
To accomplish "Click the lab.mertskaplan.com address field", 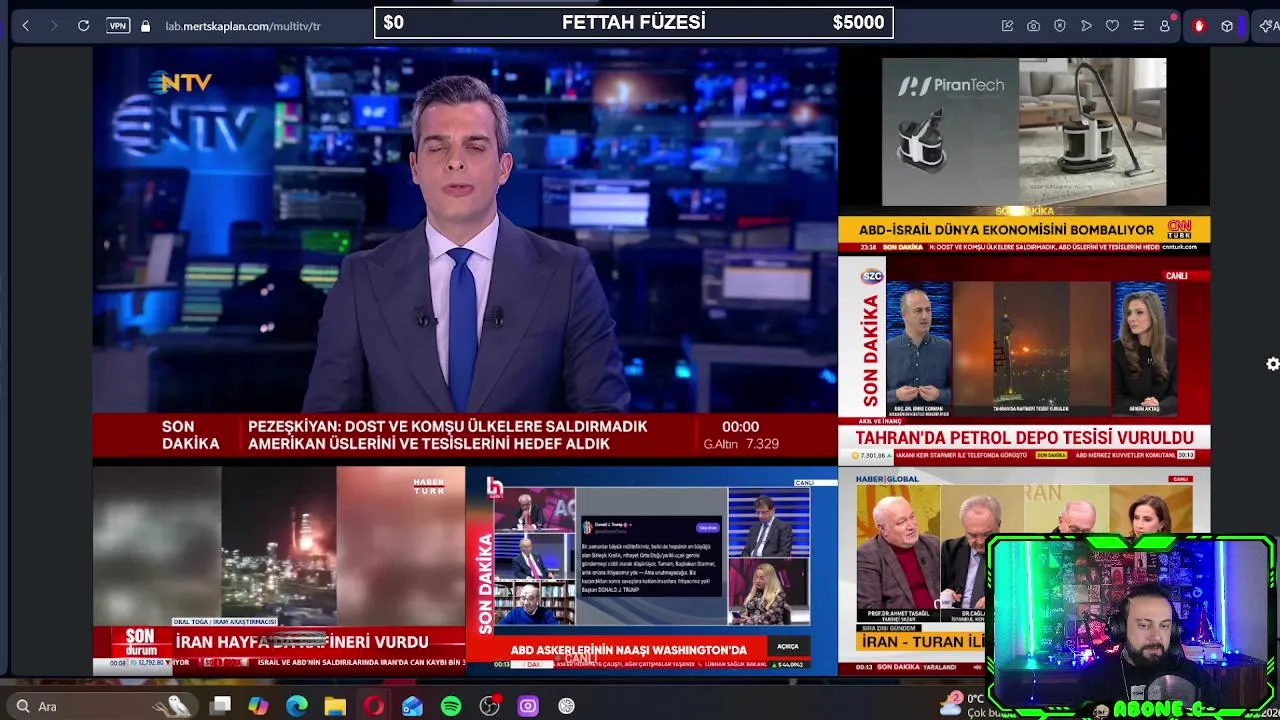I will click(x=243, y=26).
